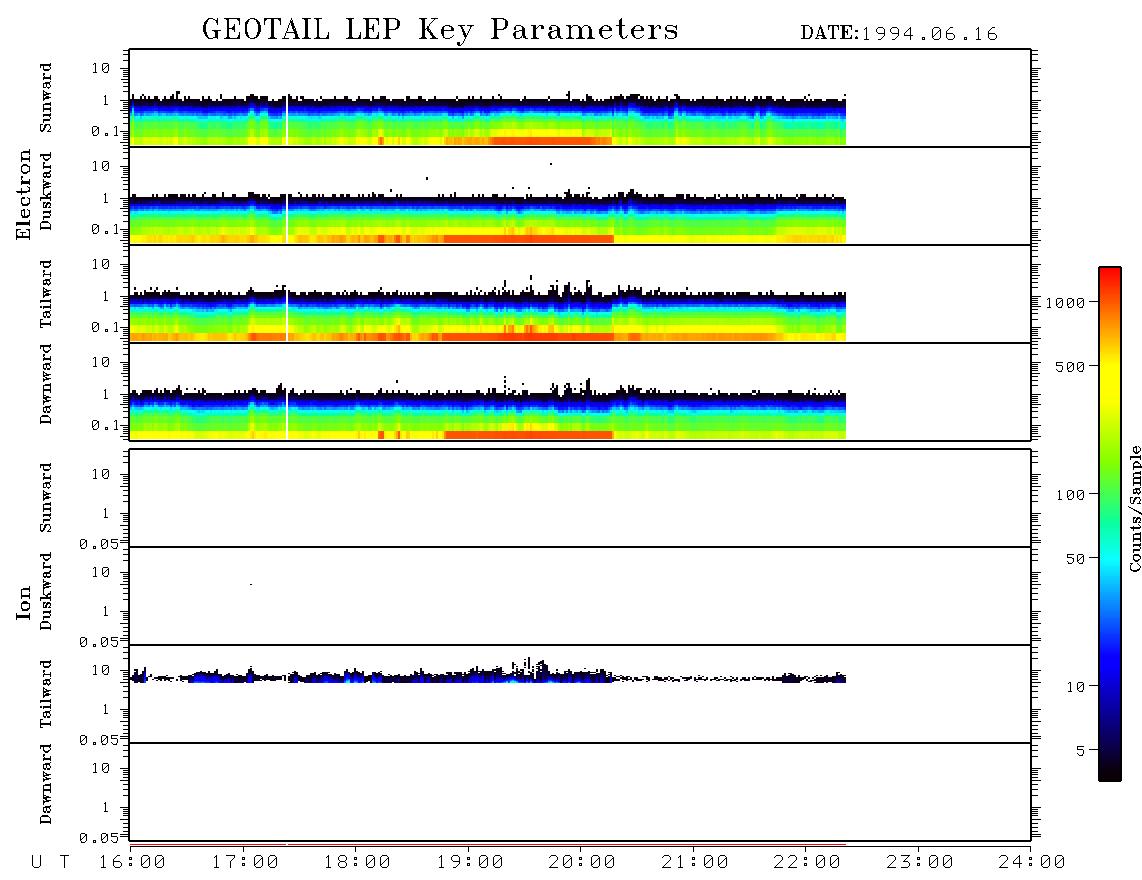Select the 17:00 time tick label

click(x=245, y=863)
